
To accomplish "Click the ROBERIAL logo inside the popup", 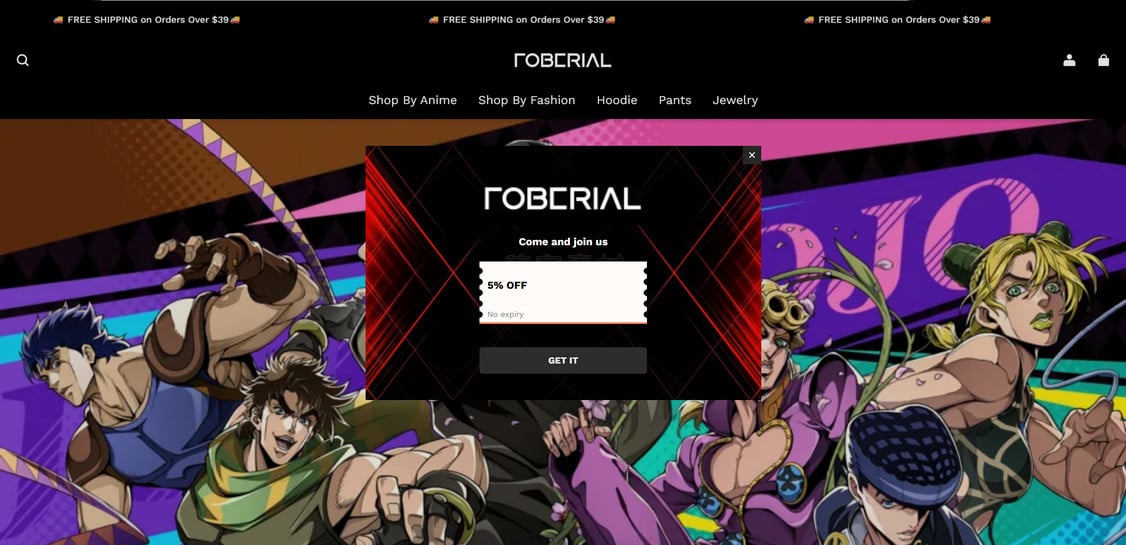I will coord(563,198).
